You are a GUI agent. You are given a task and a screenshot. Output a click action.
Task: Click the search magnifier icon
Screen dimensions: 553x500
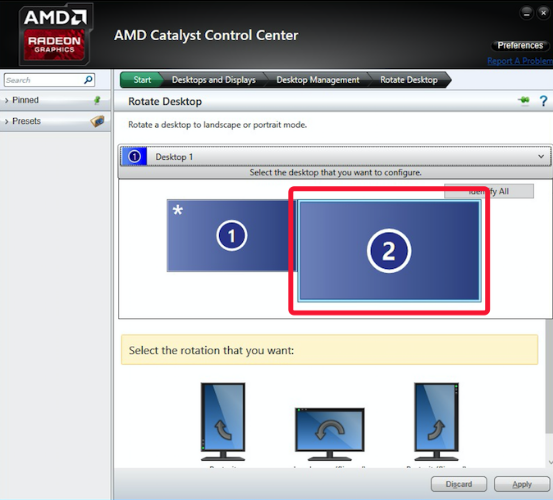tap(88, 80)
